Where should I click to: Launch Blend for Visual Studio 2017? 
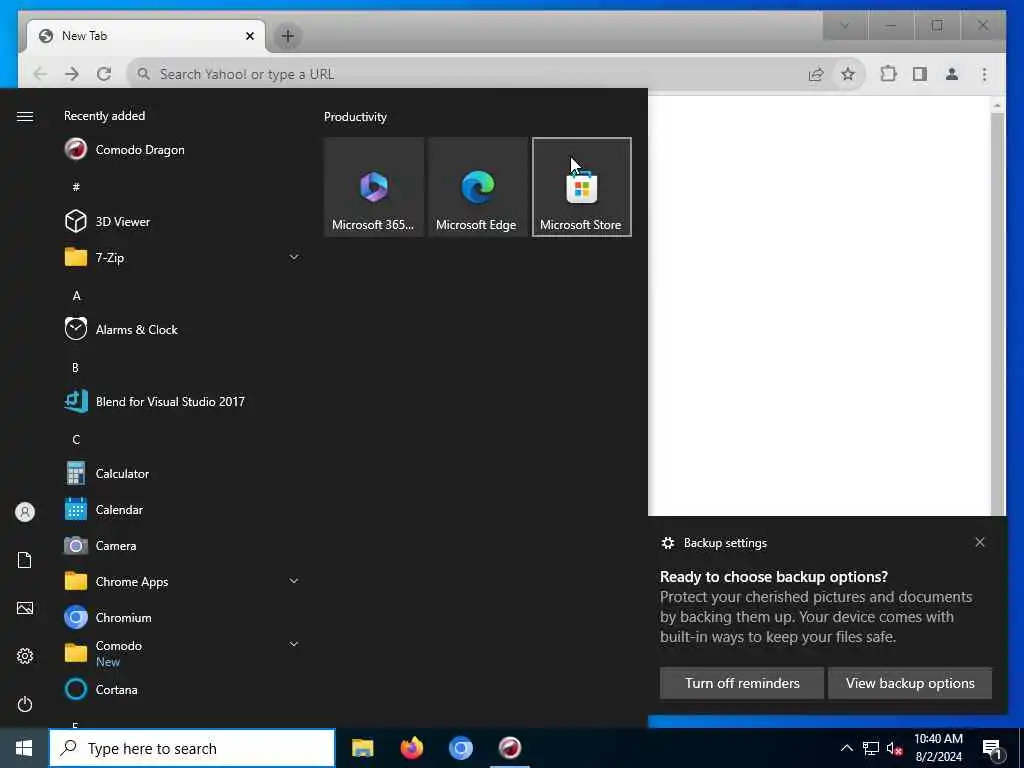pos(154,401)
